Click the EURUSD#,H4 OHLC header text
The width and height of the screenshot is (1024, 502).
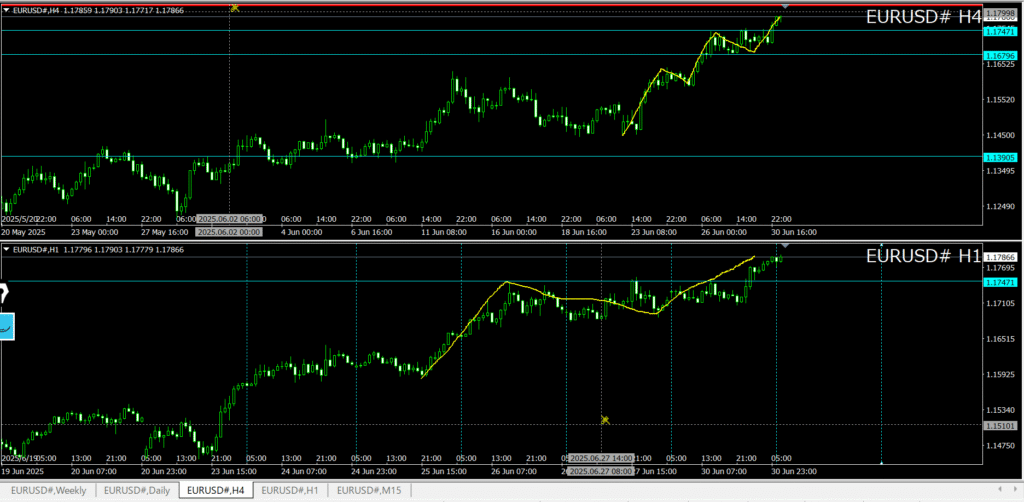[98, 10]
